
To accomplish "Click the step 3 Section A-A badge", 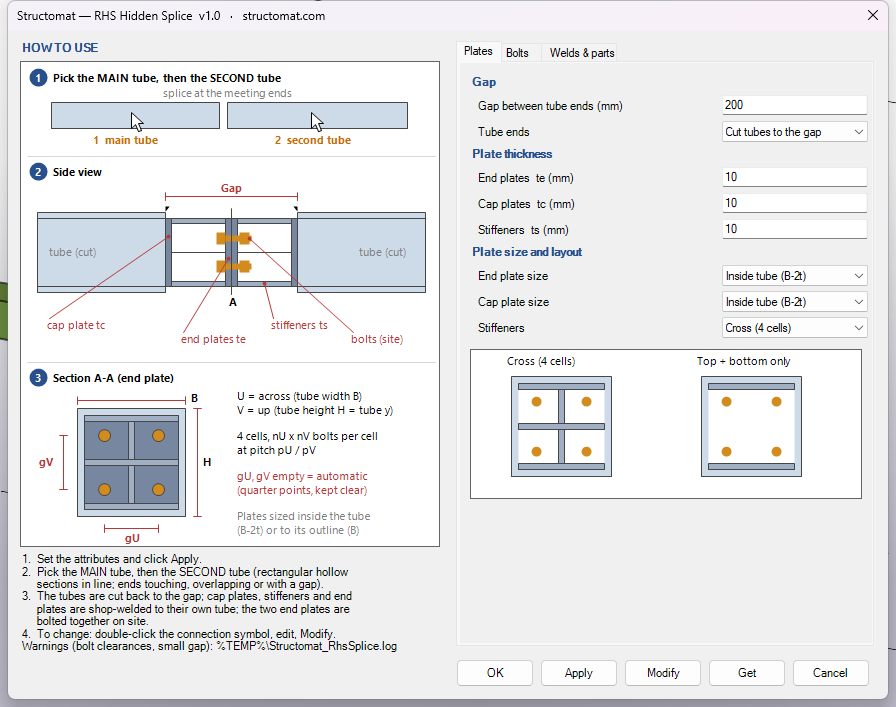I will click(38, 378).
